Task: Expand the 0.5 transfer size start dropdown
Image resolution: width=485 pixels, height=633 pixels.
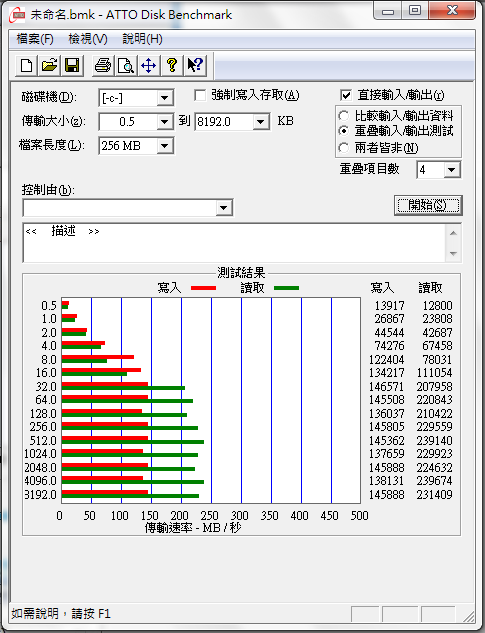Action: click(x=164, y=122)
